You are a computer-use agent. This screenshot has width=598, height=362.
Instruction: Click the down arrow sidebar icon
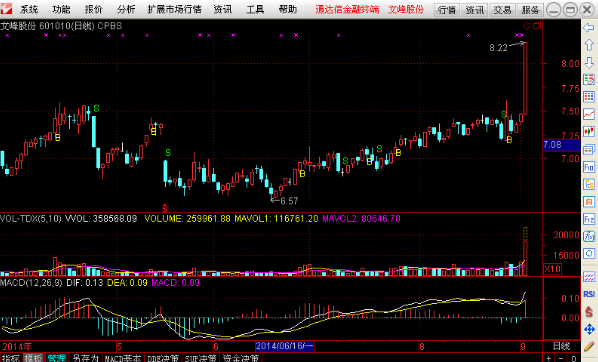coord(589,62)
